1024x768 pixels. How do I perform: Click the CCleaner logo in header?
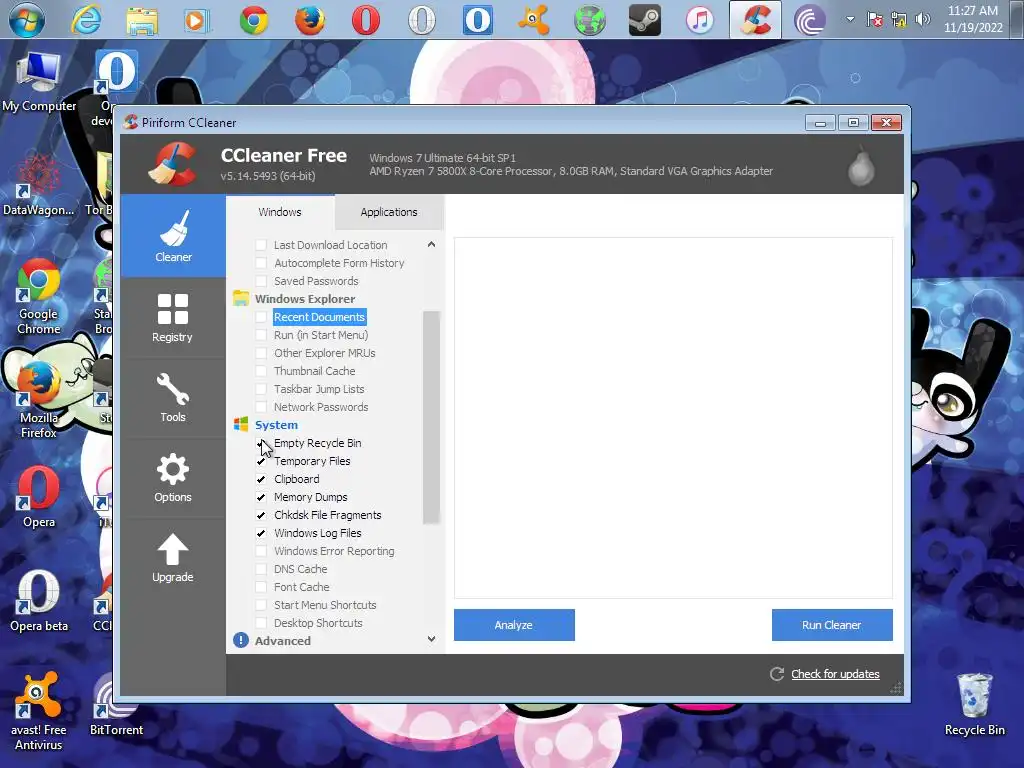tap(172, 164)
